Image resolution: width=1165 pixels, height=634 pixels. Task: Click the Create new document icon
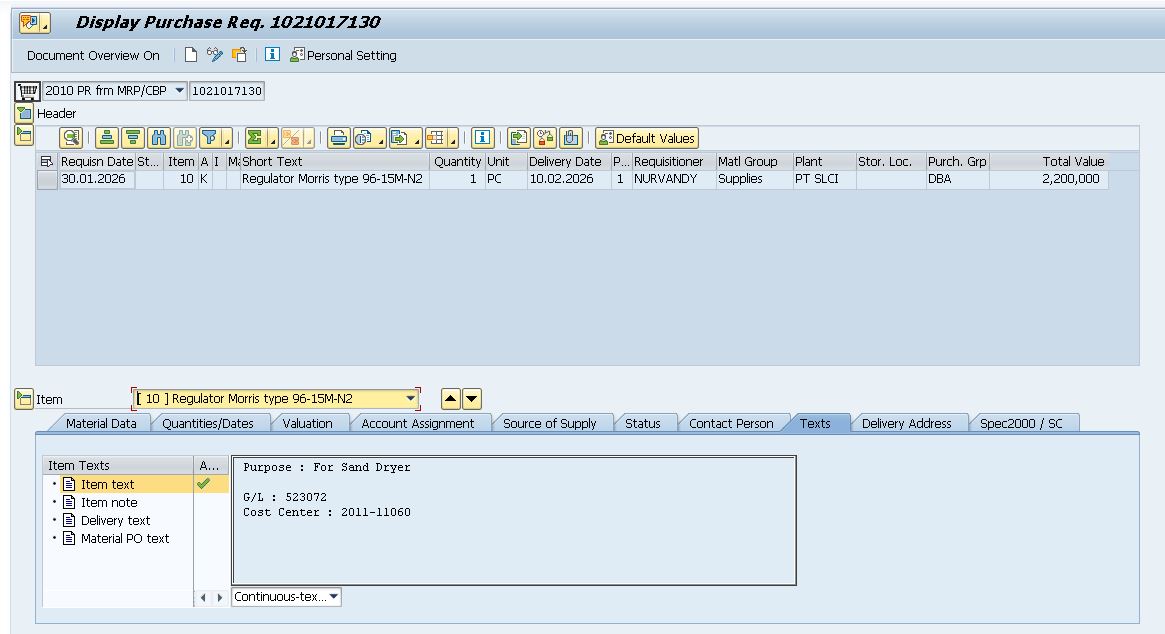coord(191,55)
